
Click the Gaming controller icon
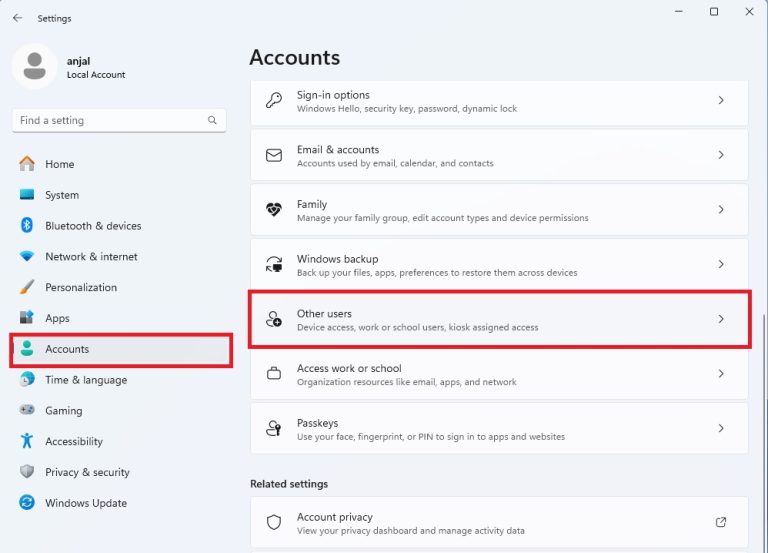click(27, 411)
